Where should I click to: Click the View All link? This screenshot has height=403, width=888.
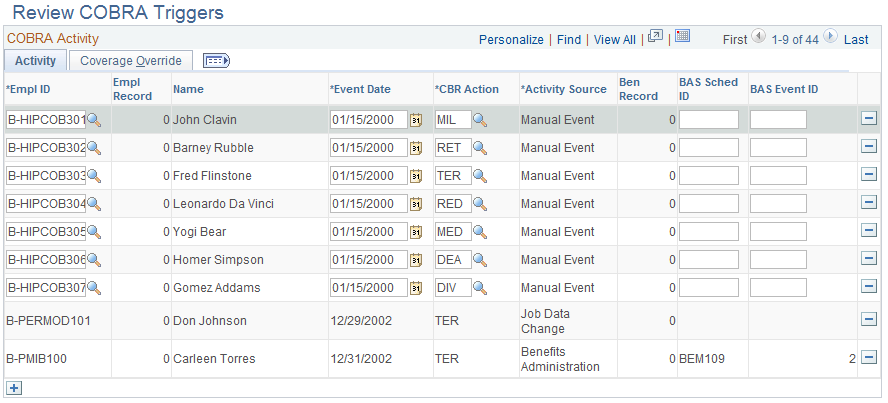614,40
